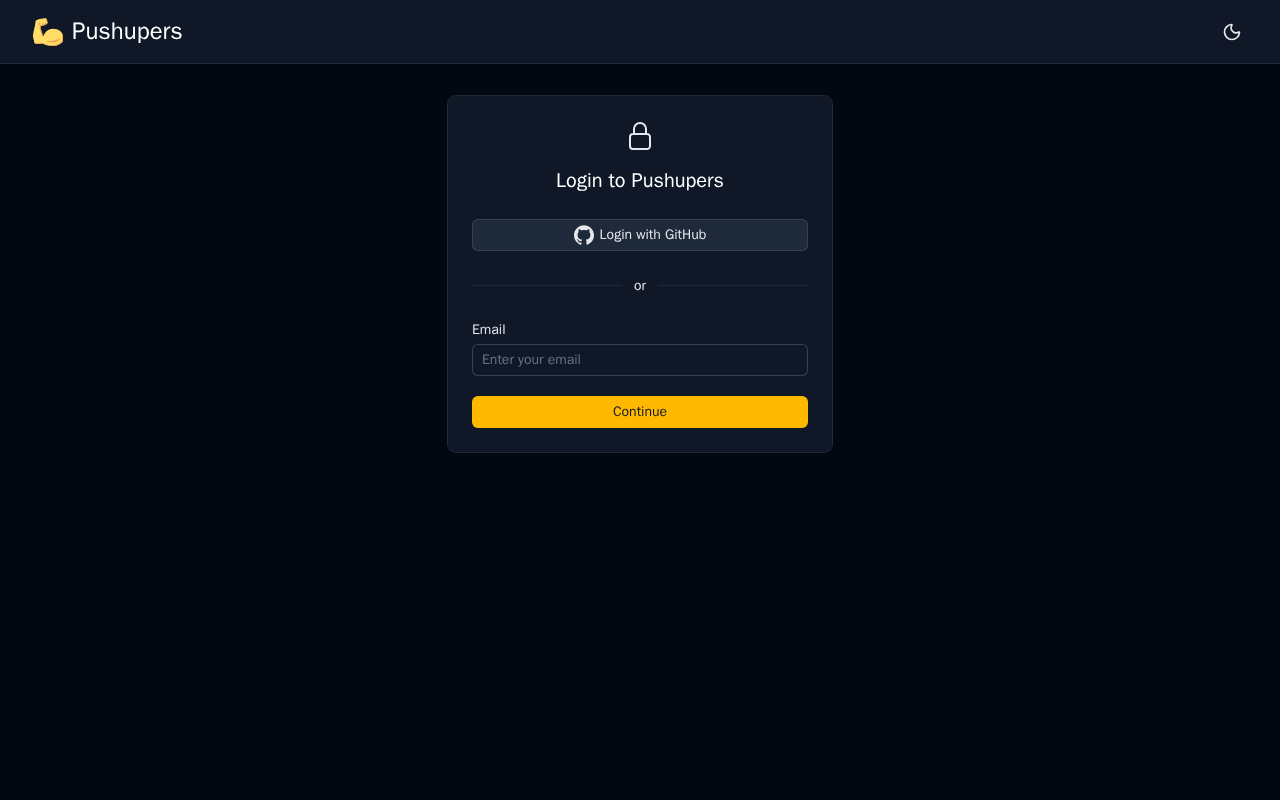The width and height of the screenshot is (1280, 800).
Task: Click the GitHub octocat icon
Action: (x=584, y=235)
